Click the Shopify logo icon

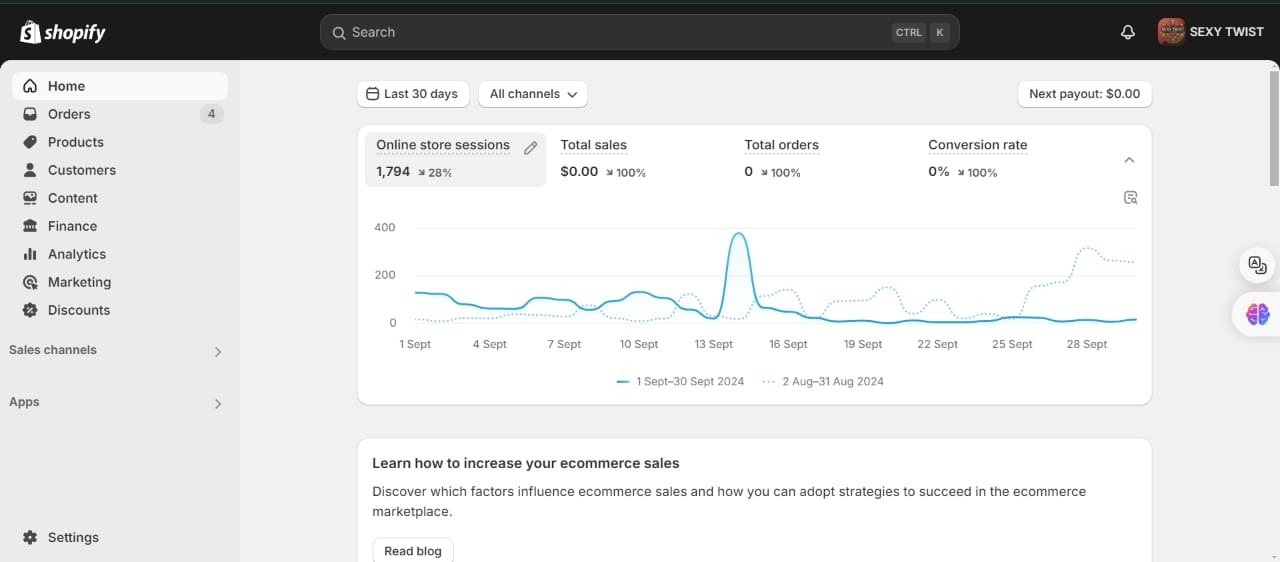[31, 32]
